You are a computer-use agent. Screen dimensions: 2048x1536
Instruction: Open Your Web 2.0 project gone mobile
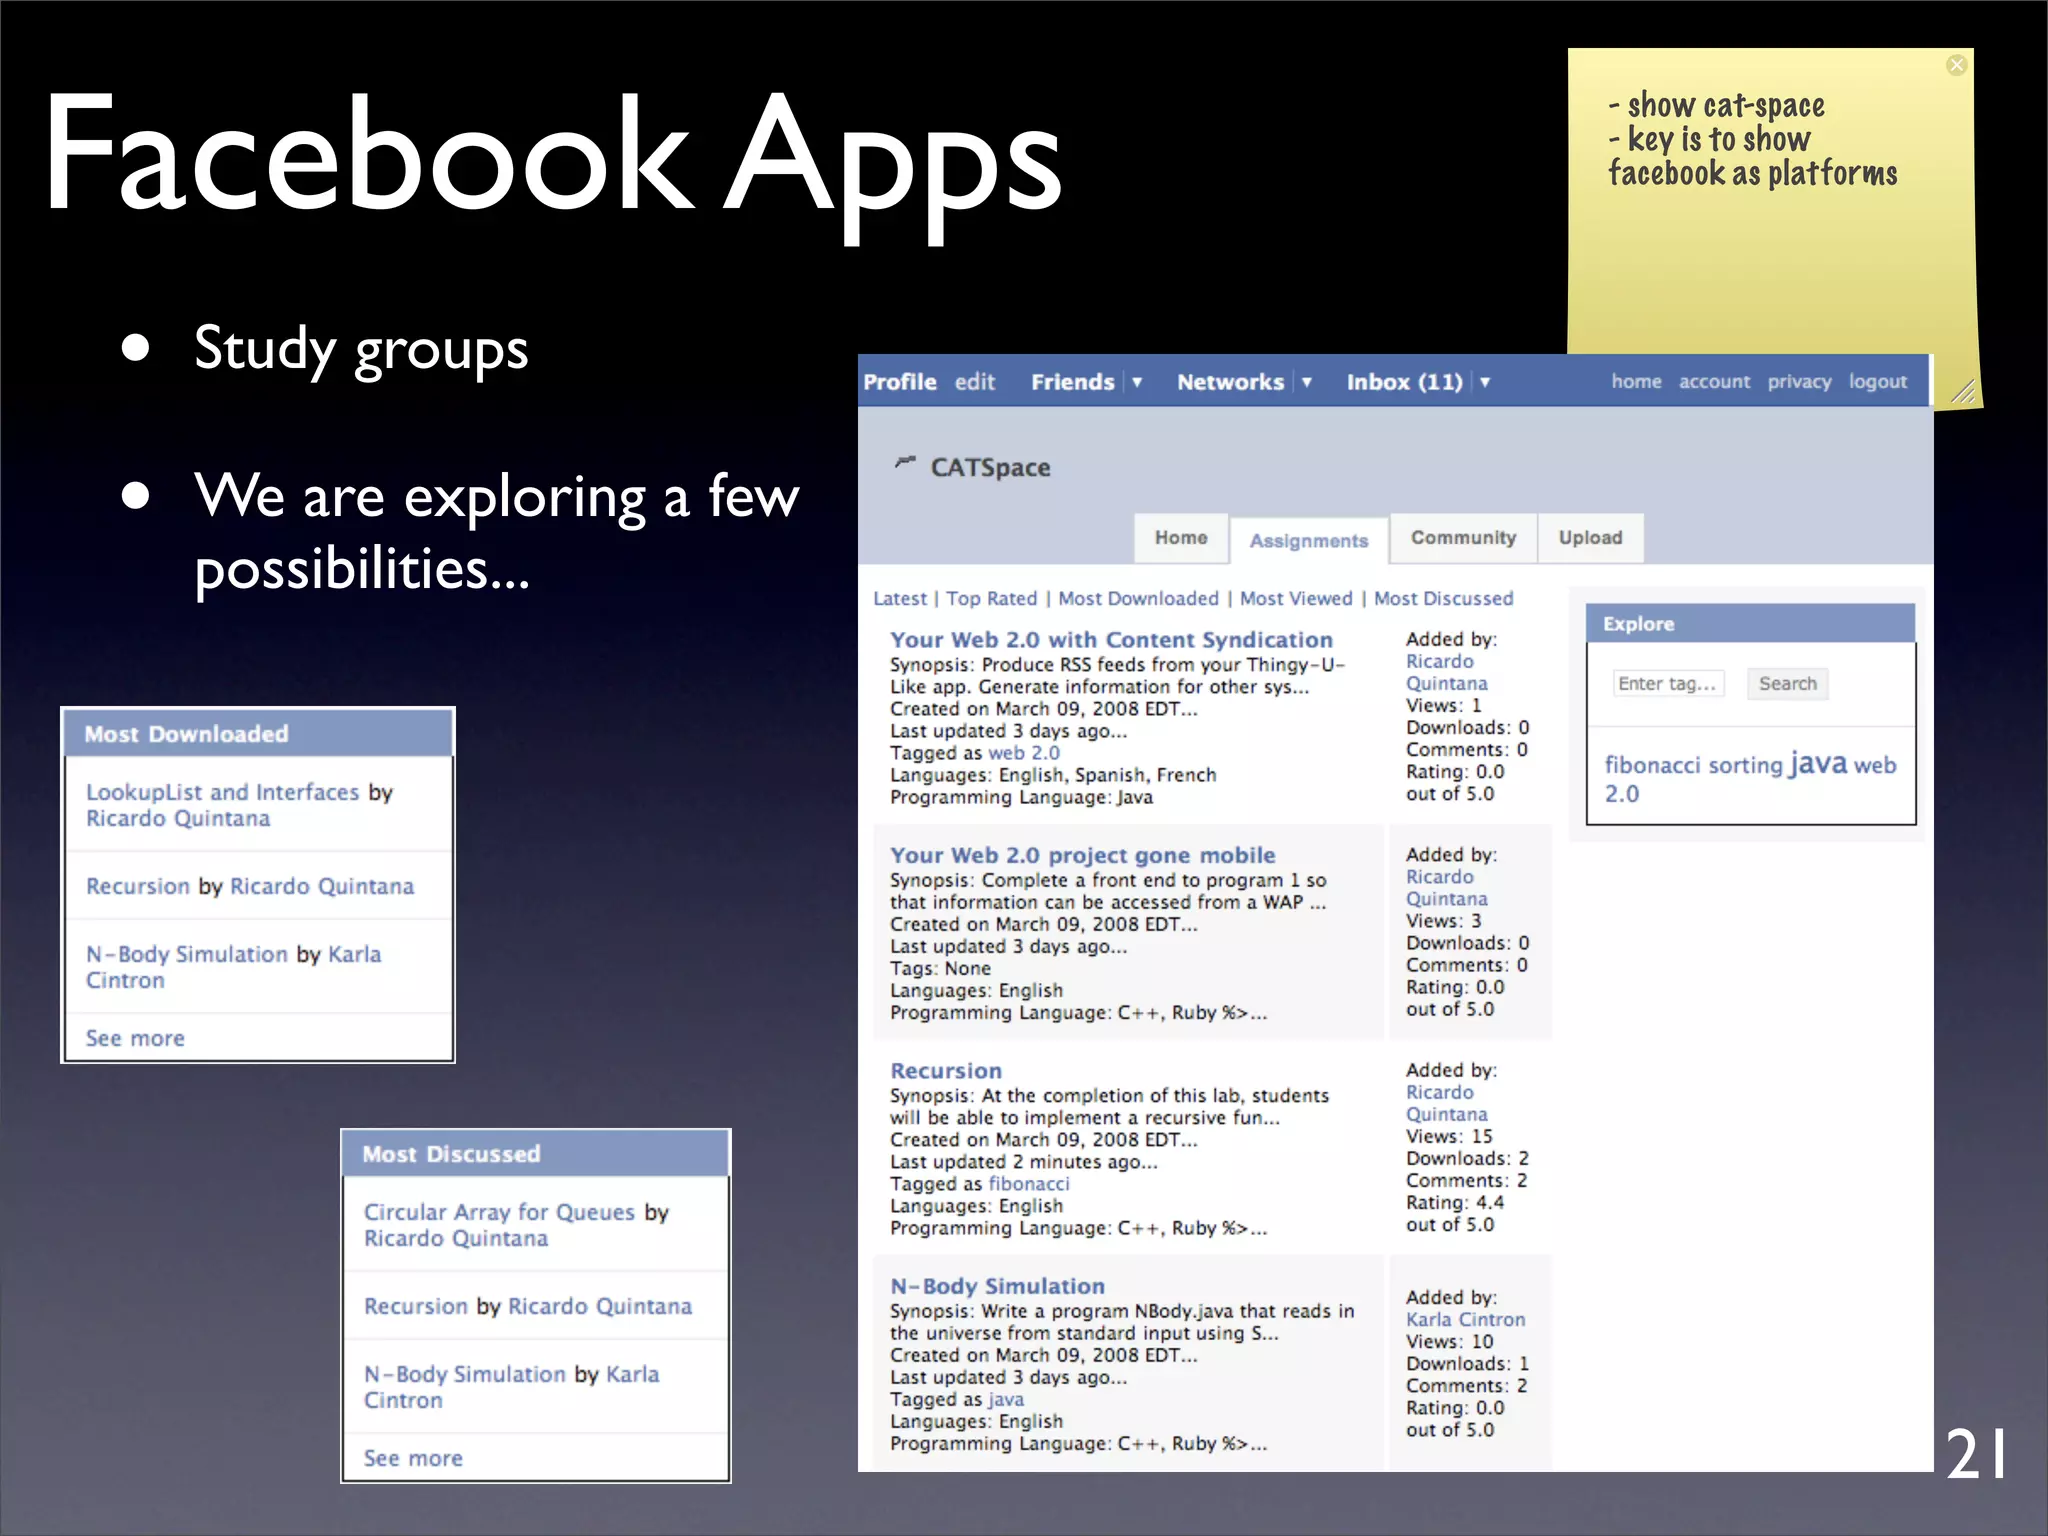point(1082,856)
